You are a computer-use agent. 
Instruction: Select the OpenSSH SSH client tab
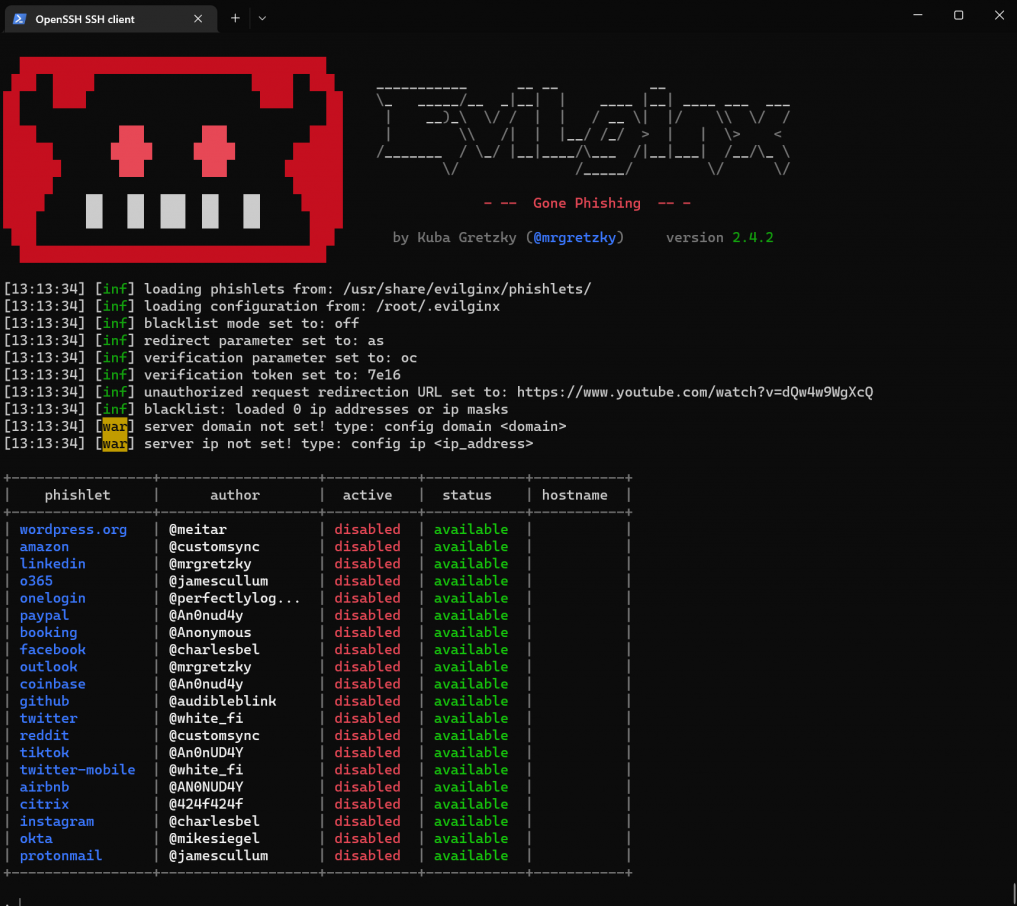click(110, 19)
